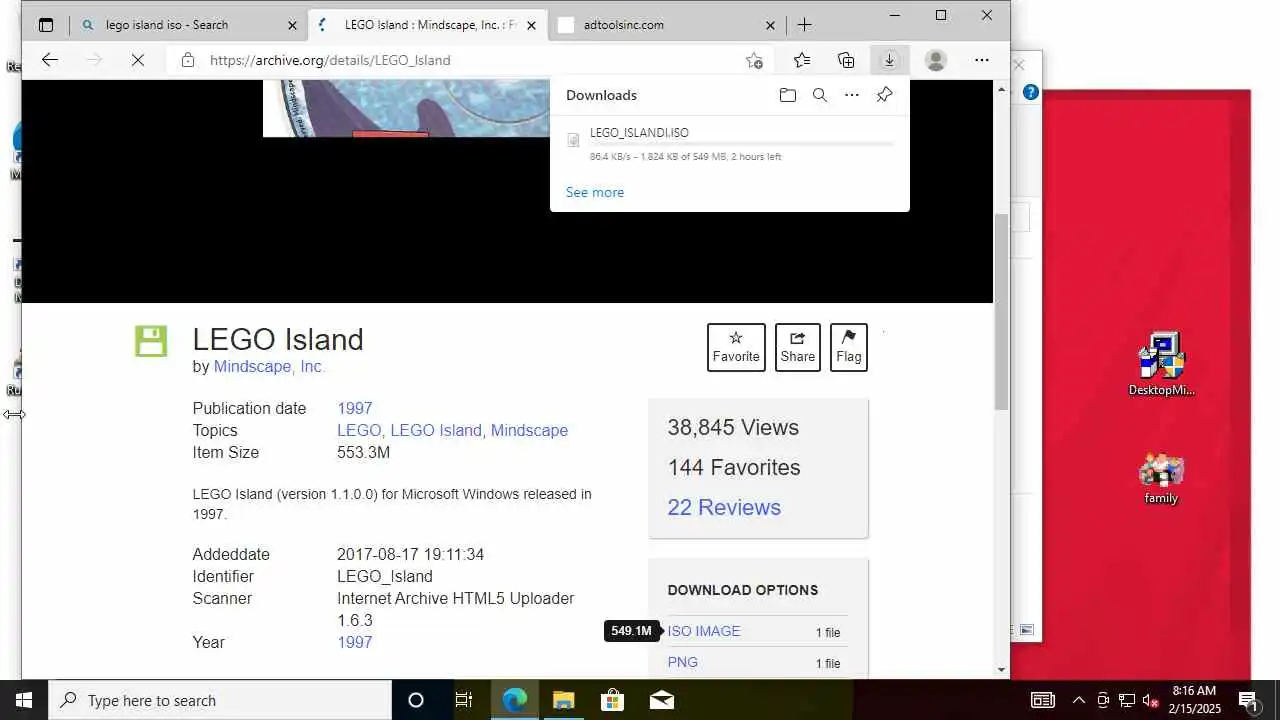This screenshot has width=1280, height=720.
Task: Toggle Downloads toolbar button
Action: (x=889, y=60)
